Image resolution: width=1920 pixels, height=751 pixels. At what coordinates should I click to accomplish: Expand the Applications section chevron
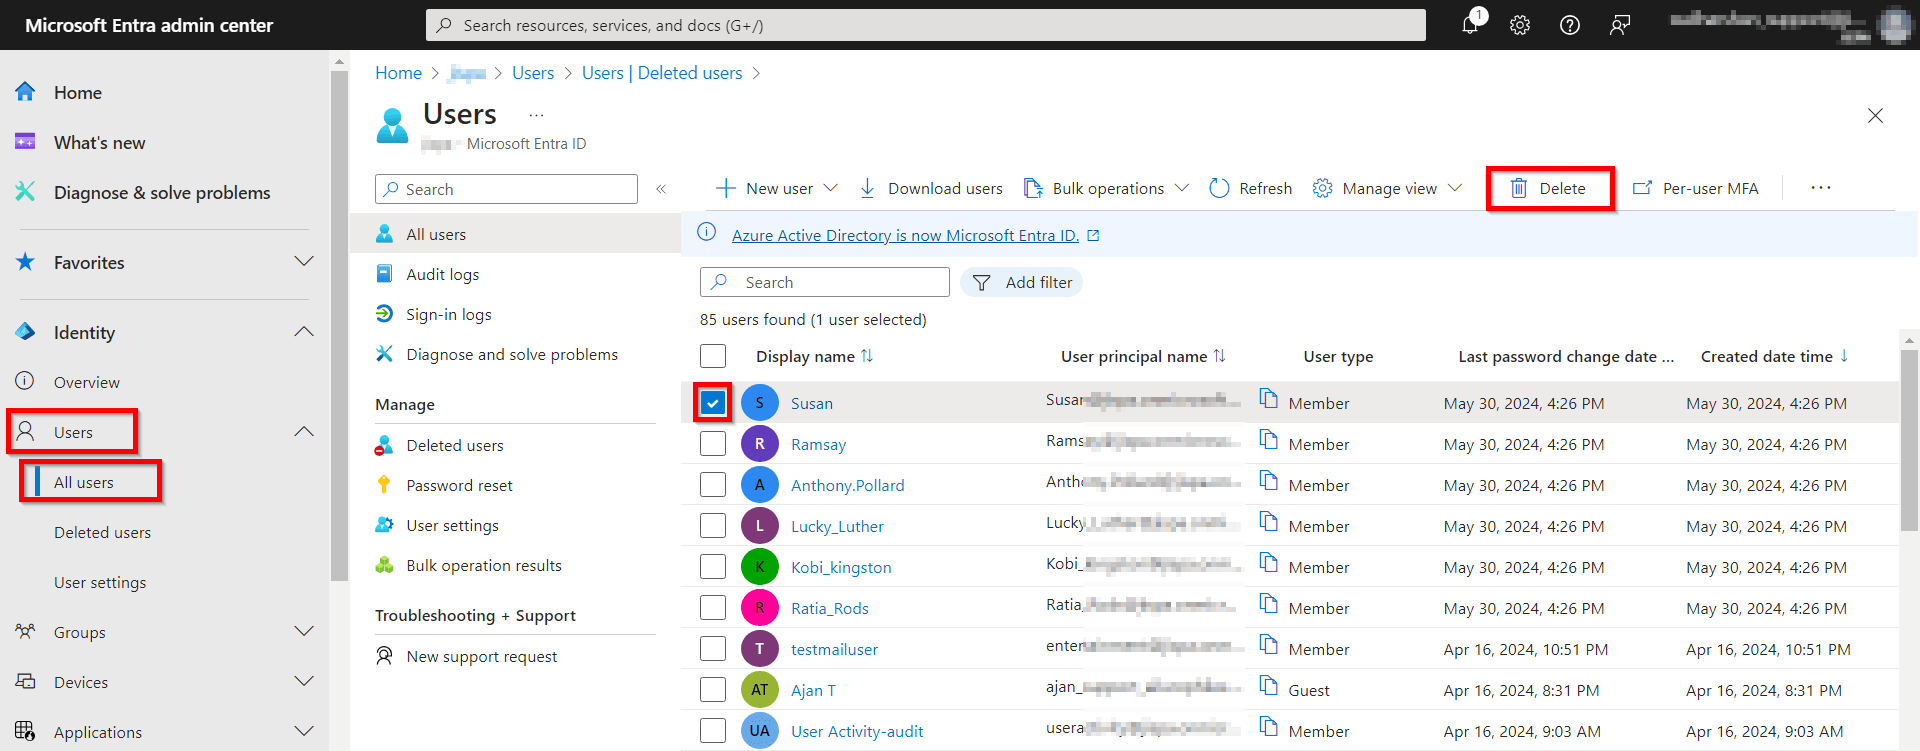pos(304,731)
